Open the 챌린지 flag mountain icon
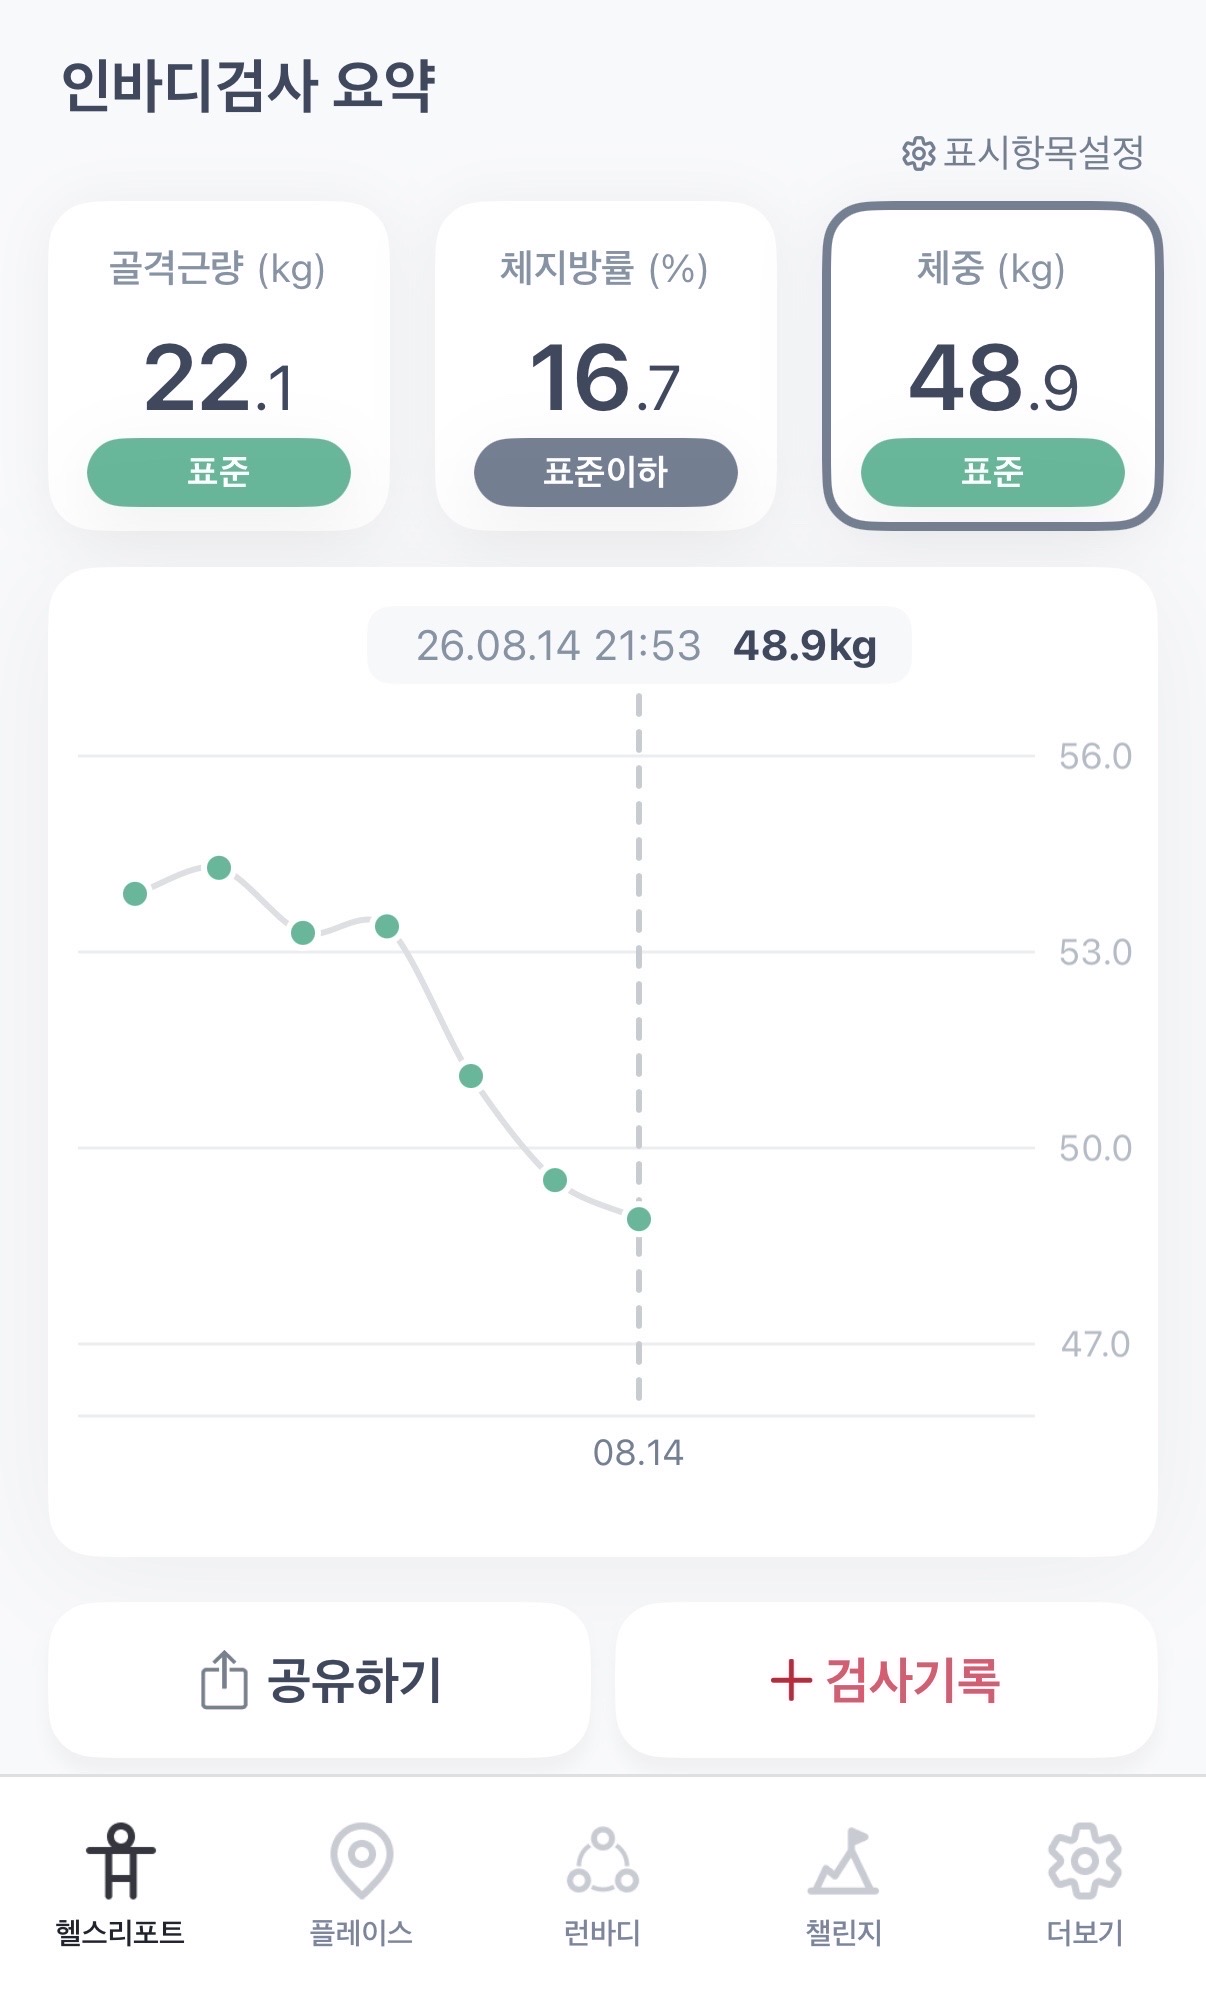Viewport: 1206px width, 2013px height. click(x=844, y=1861)
